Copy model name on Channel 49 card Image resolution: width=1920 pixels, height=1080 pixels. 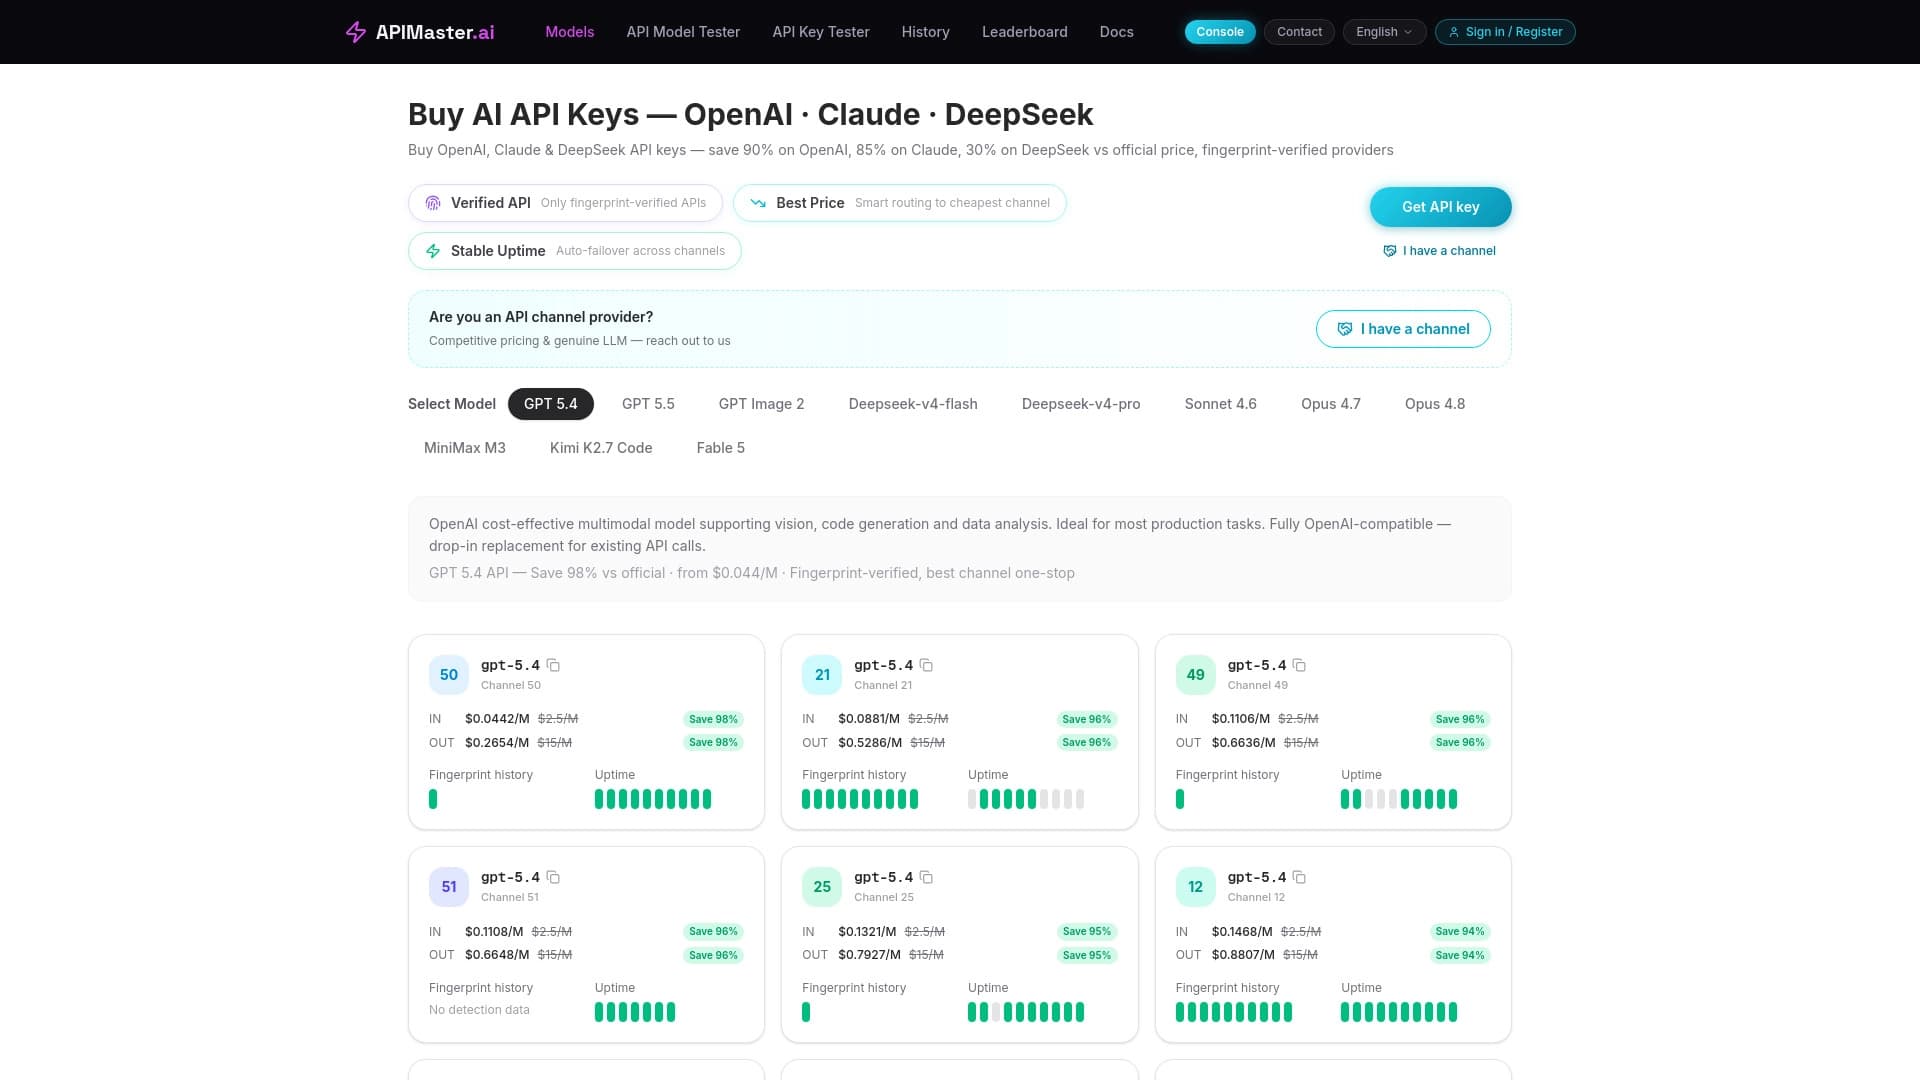[x=1299, y=665]
